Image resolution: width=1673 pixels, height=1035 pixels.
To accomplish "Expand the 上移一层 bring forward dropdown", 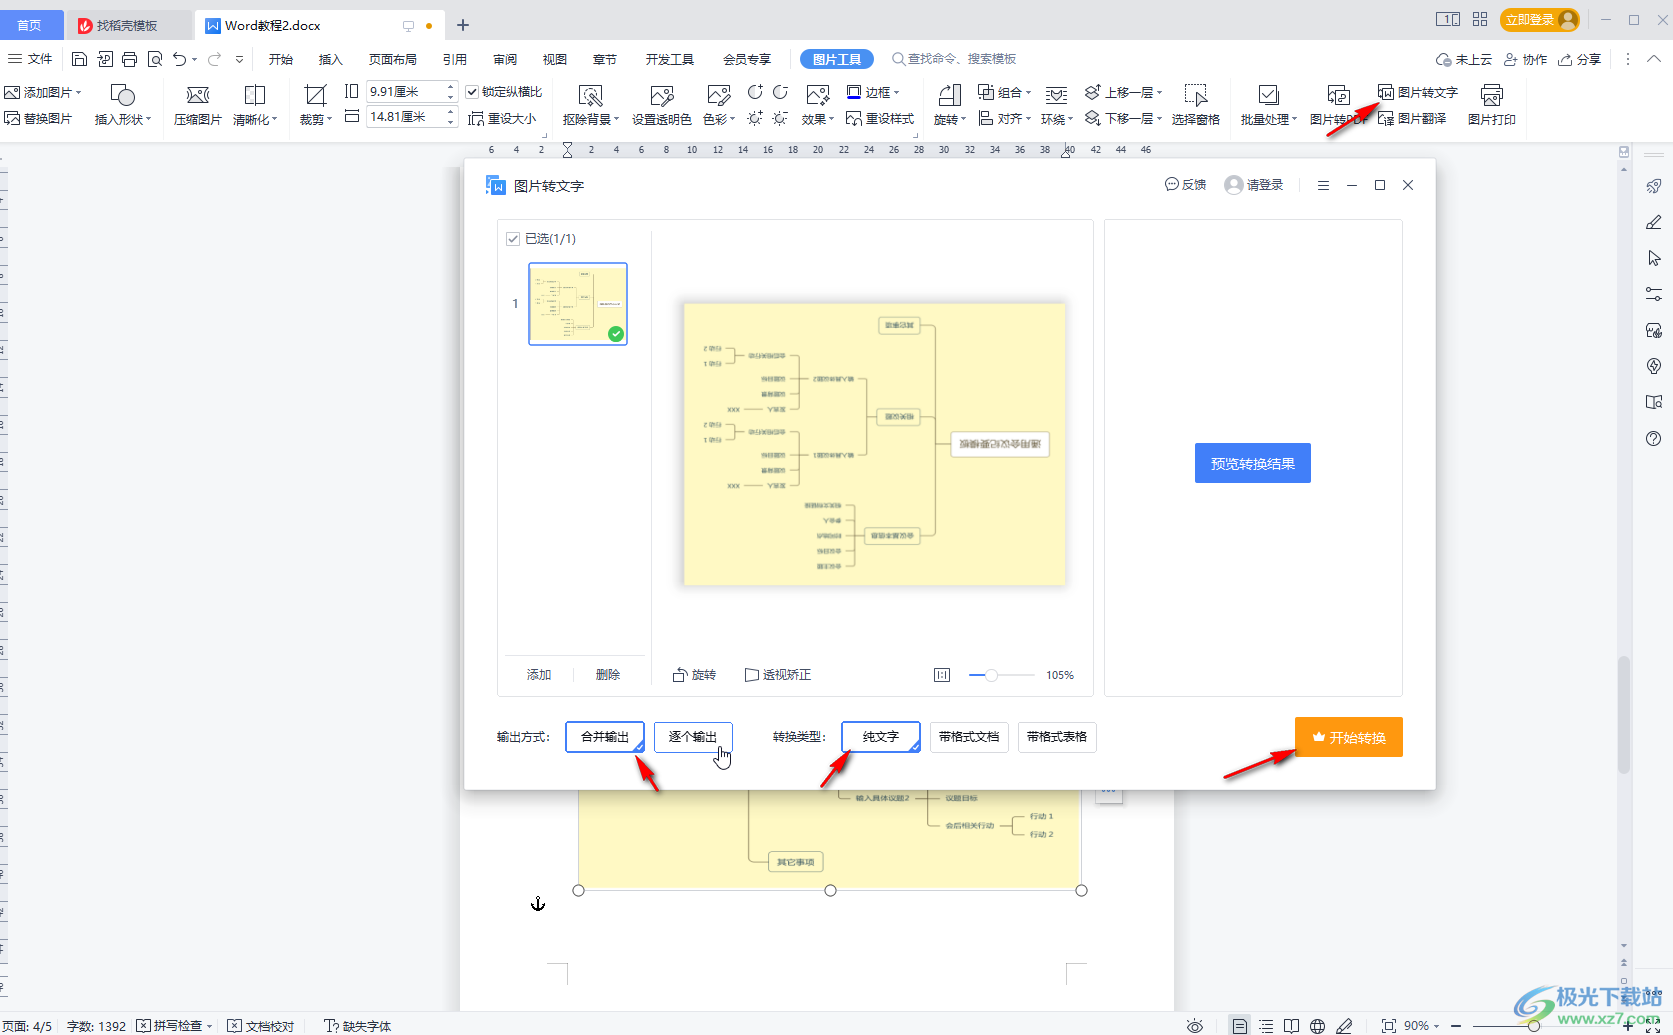I will pyautogui.click(x=1159, y=92).
